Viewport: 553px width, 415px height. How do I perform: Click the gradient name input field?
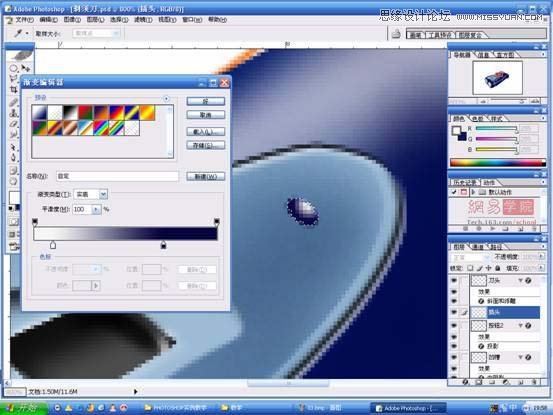[x=117, y=176]
